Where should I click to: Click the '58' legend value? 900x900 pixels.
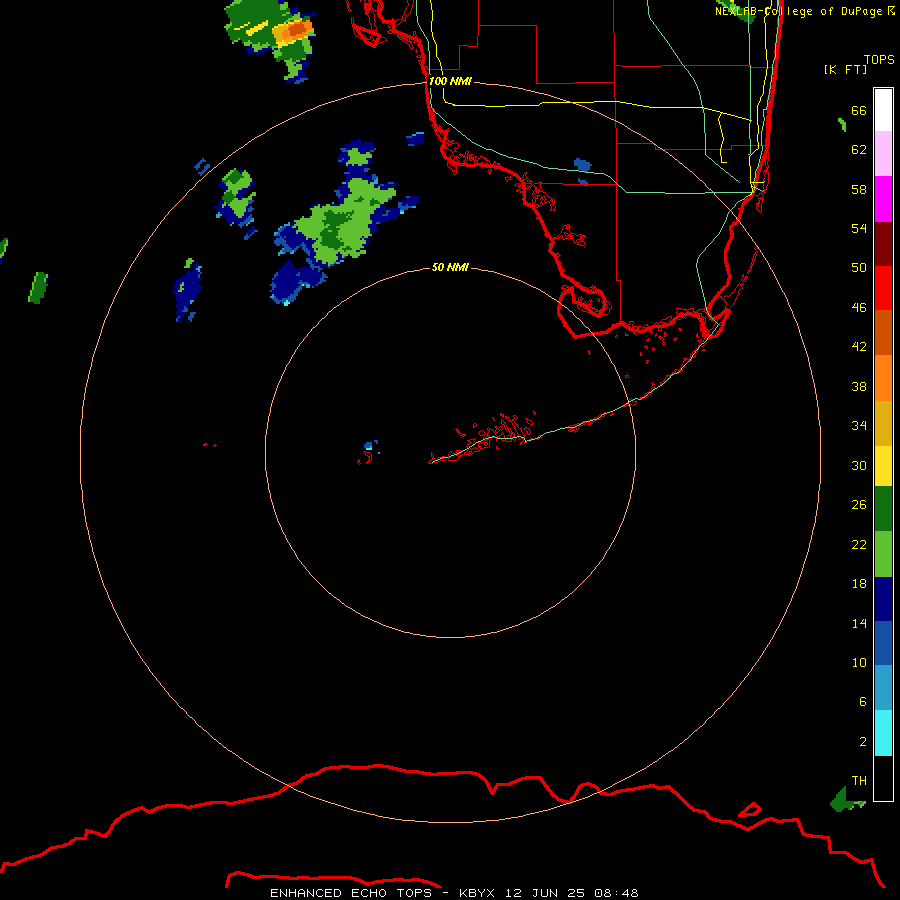(x=859, y=189)
